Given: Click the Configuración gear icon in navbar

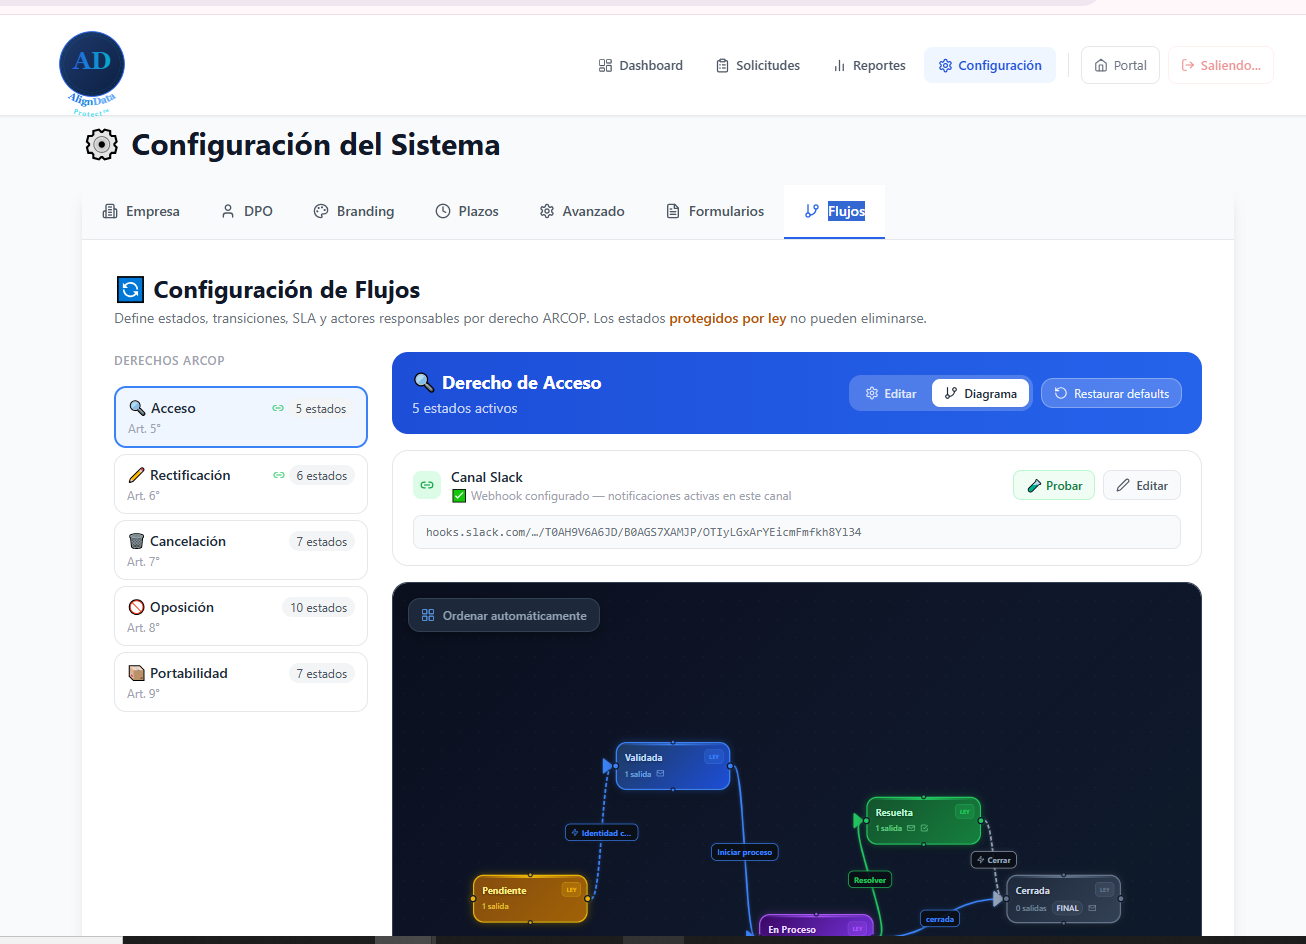Looking at the screenshot, I should [945, 65].
